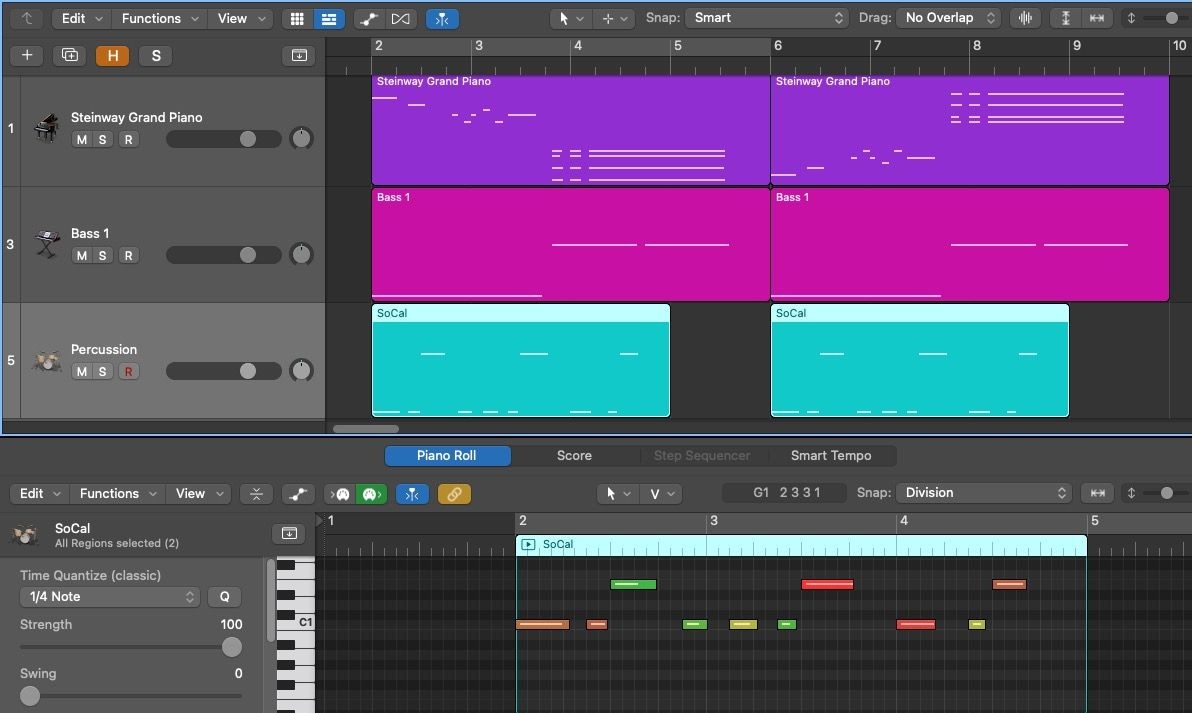Select the Percussion drum kit track icon
The width and height of the screenshot is (1192, 713).
point(46,361)
